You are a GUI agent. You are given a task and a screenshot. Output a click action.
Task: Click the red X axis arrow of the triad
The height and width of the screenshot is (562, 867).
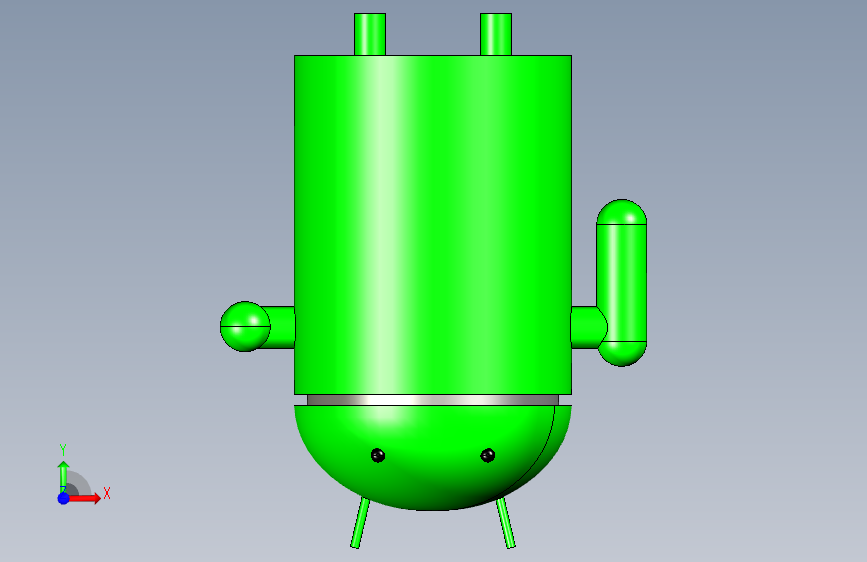(x=85, y=498)
